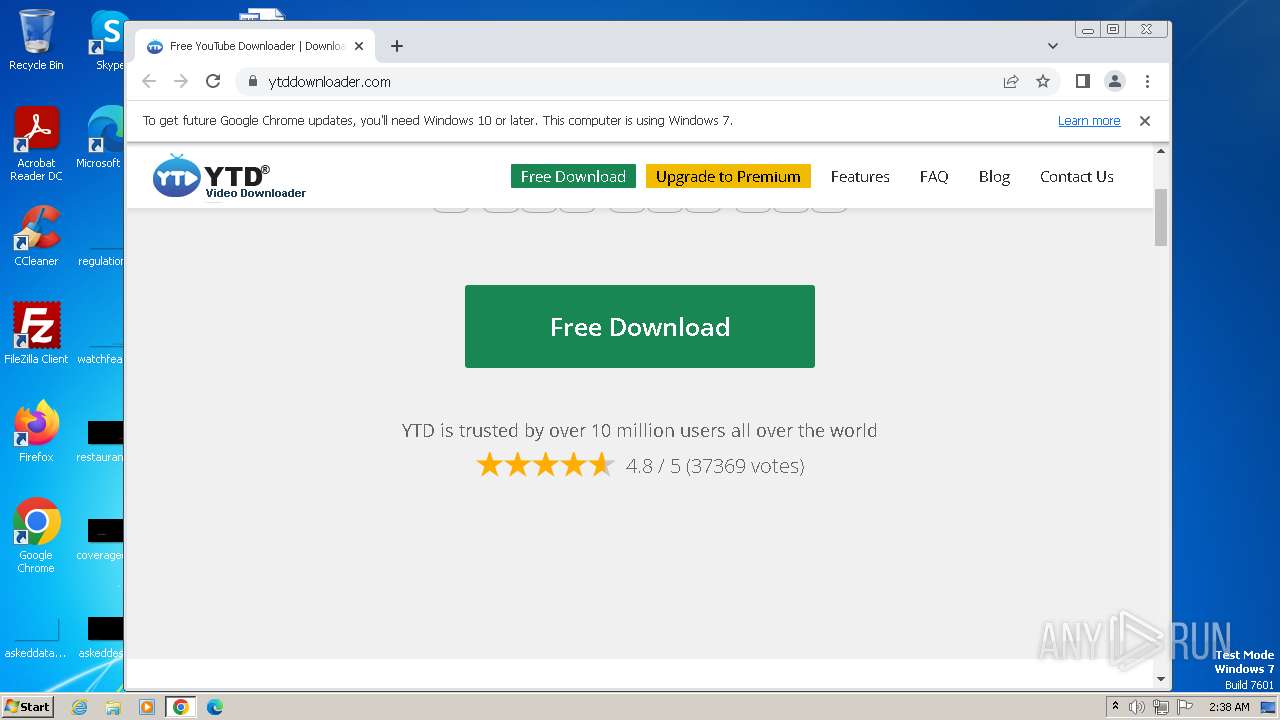1280x720 pixels.
Task: Dismiss the Chrome updates notification bar
Action: [1145, 121]
